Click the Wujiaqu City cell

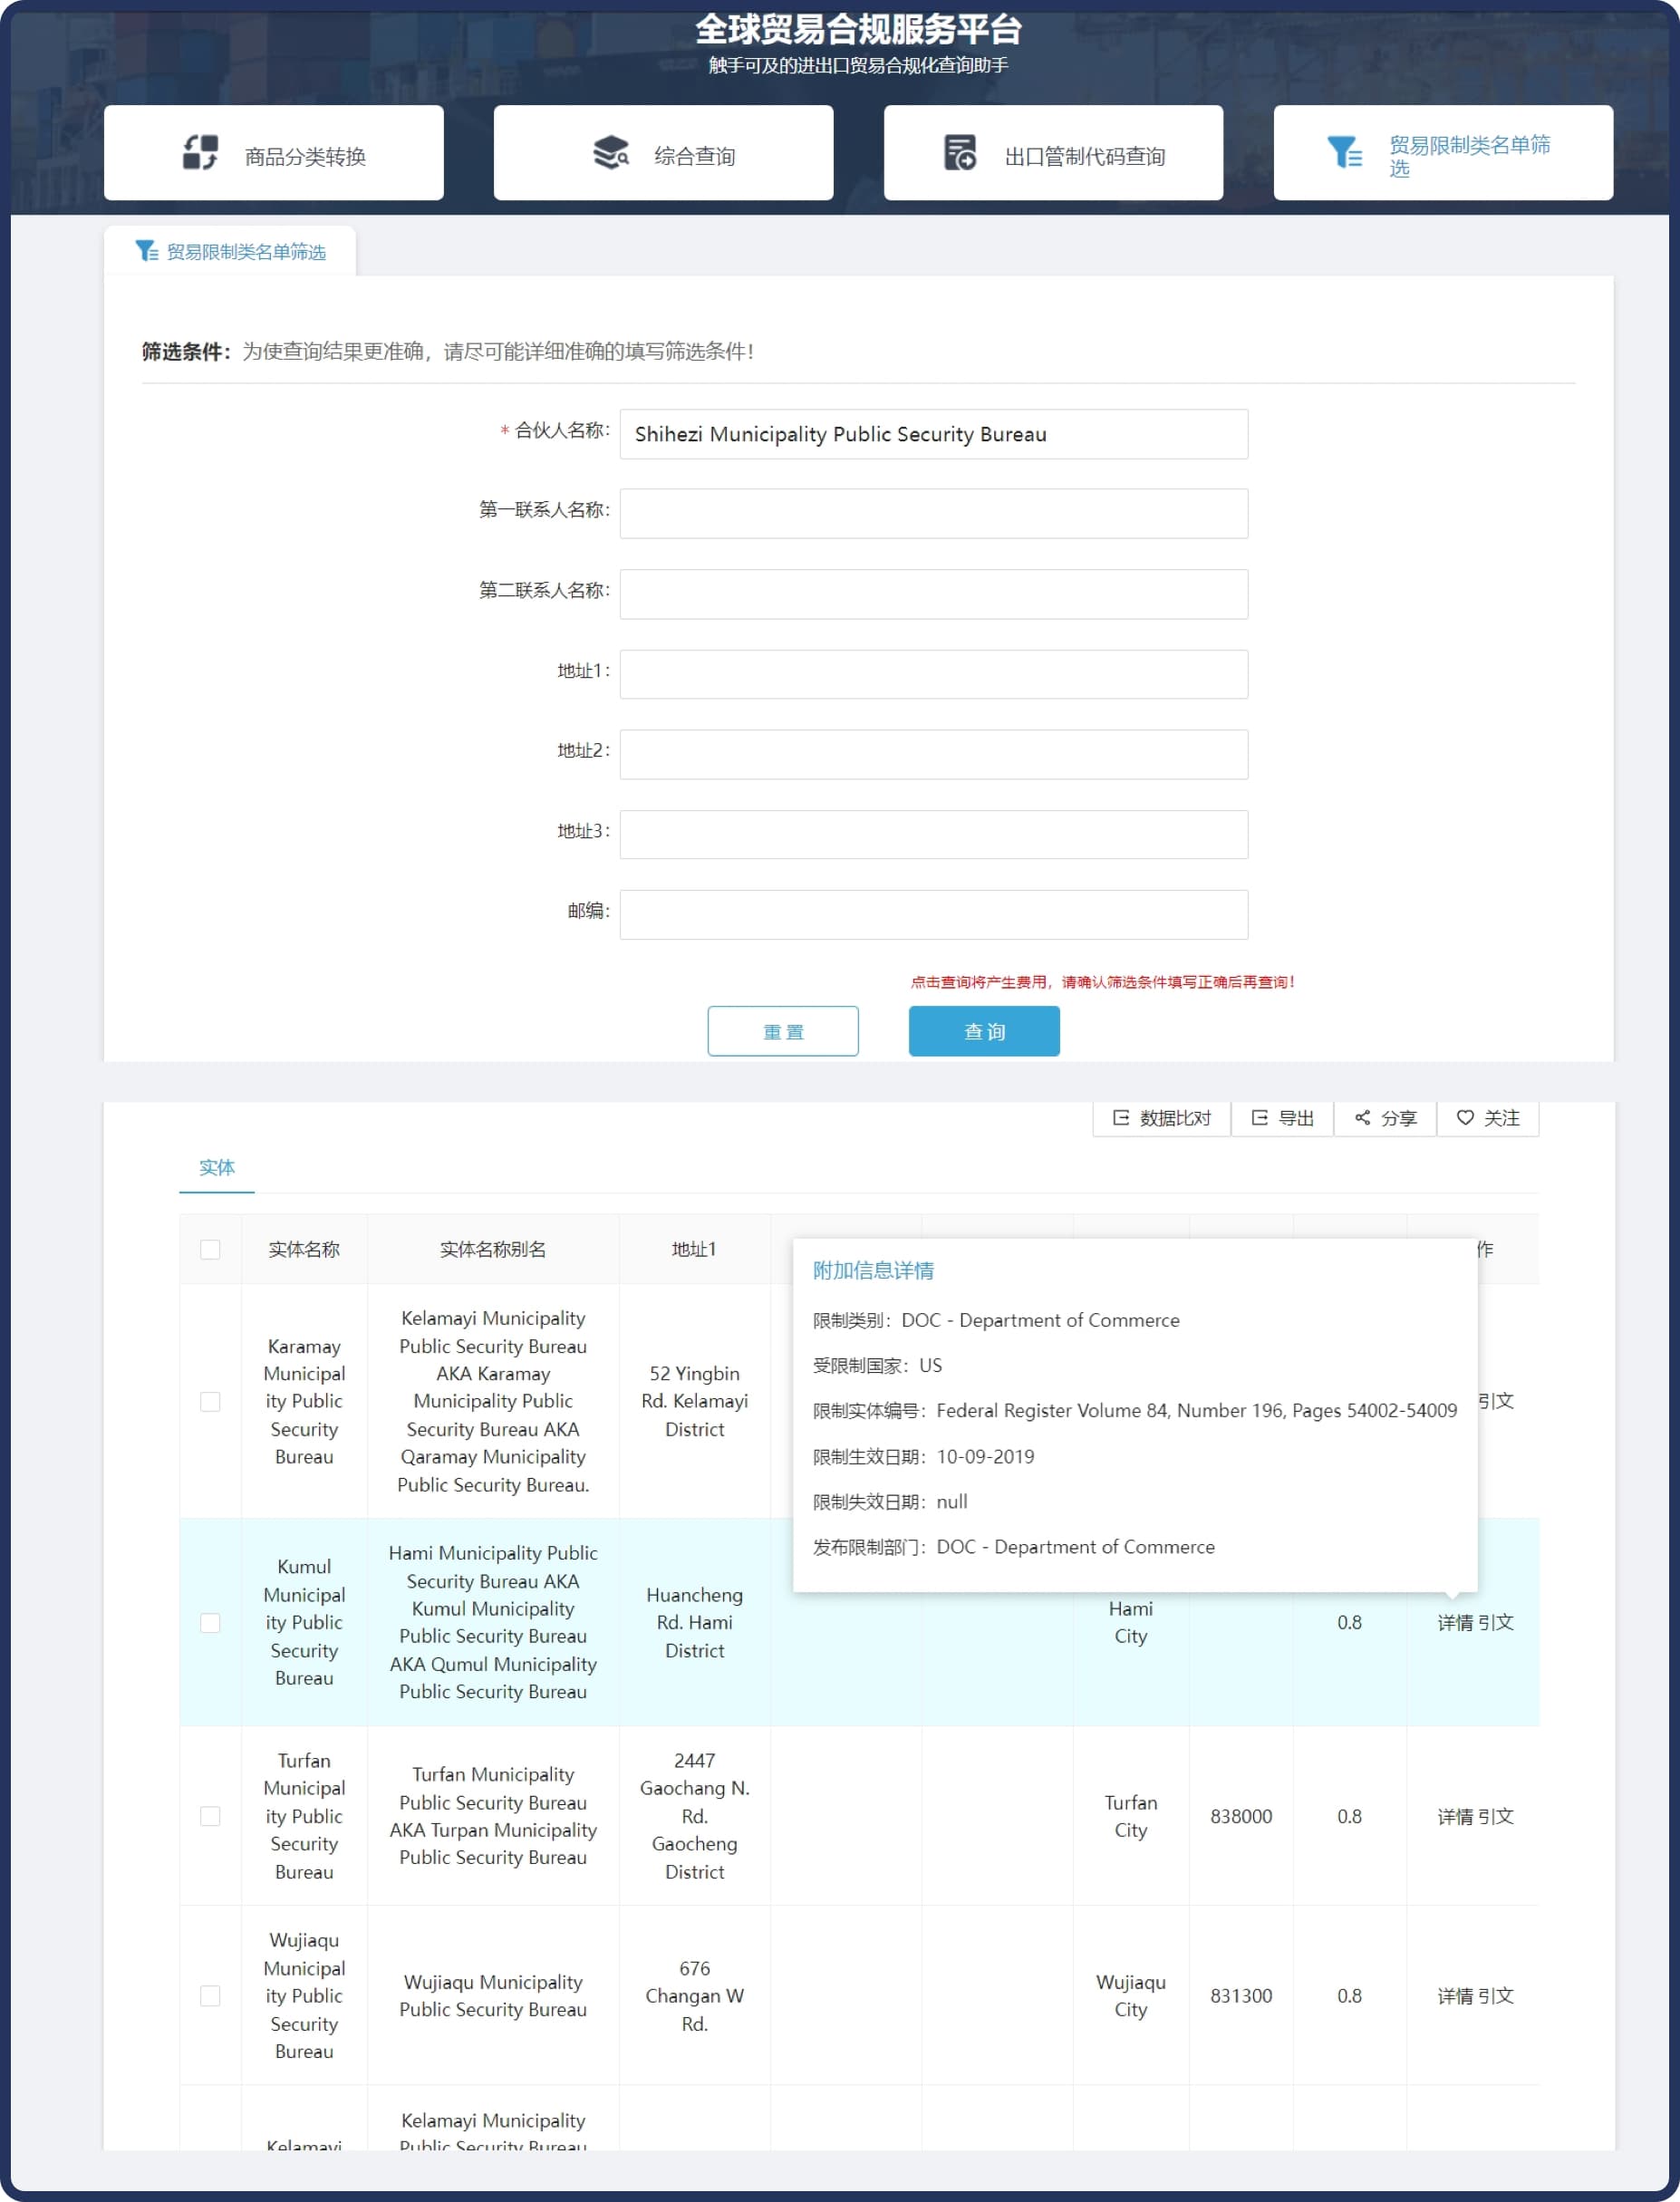[x=1131, y=1995]
